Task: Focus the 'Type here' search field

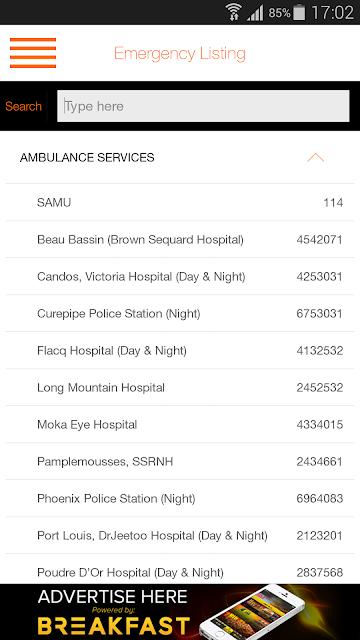Action: click(x=203, y=106)
